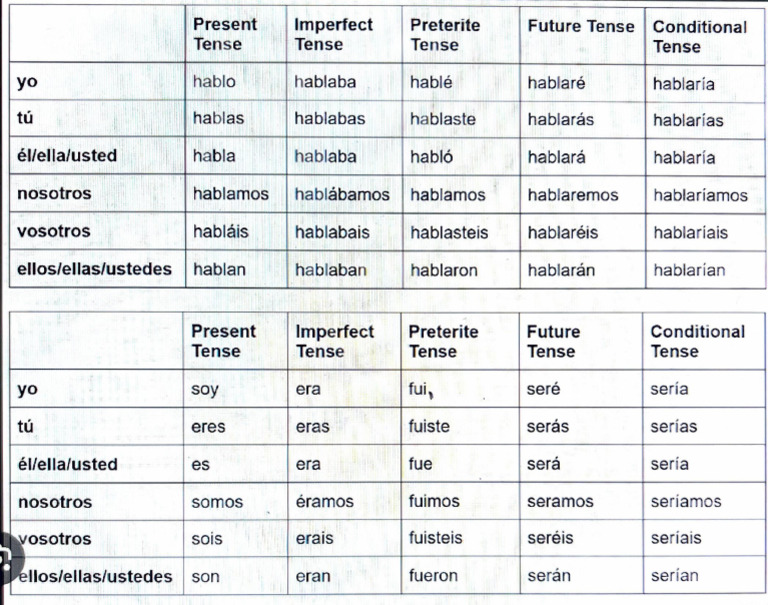Click the 'éramos' imperfect cell
768x605 pixels.
pos(324,501)
